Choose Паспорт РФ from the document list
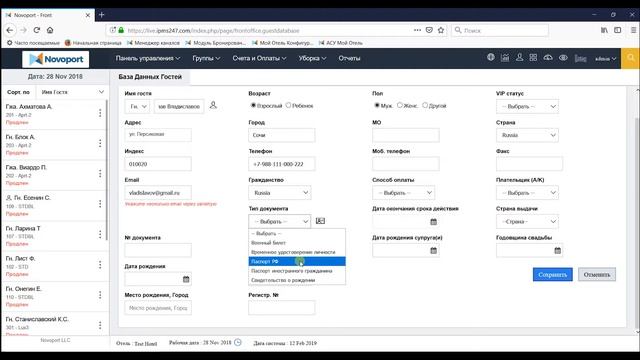640x360 pixels. (297, 261)
